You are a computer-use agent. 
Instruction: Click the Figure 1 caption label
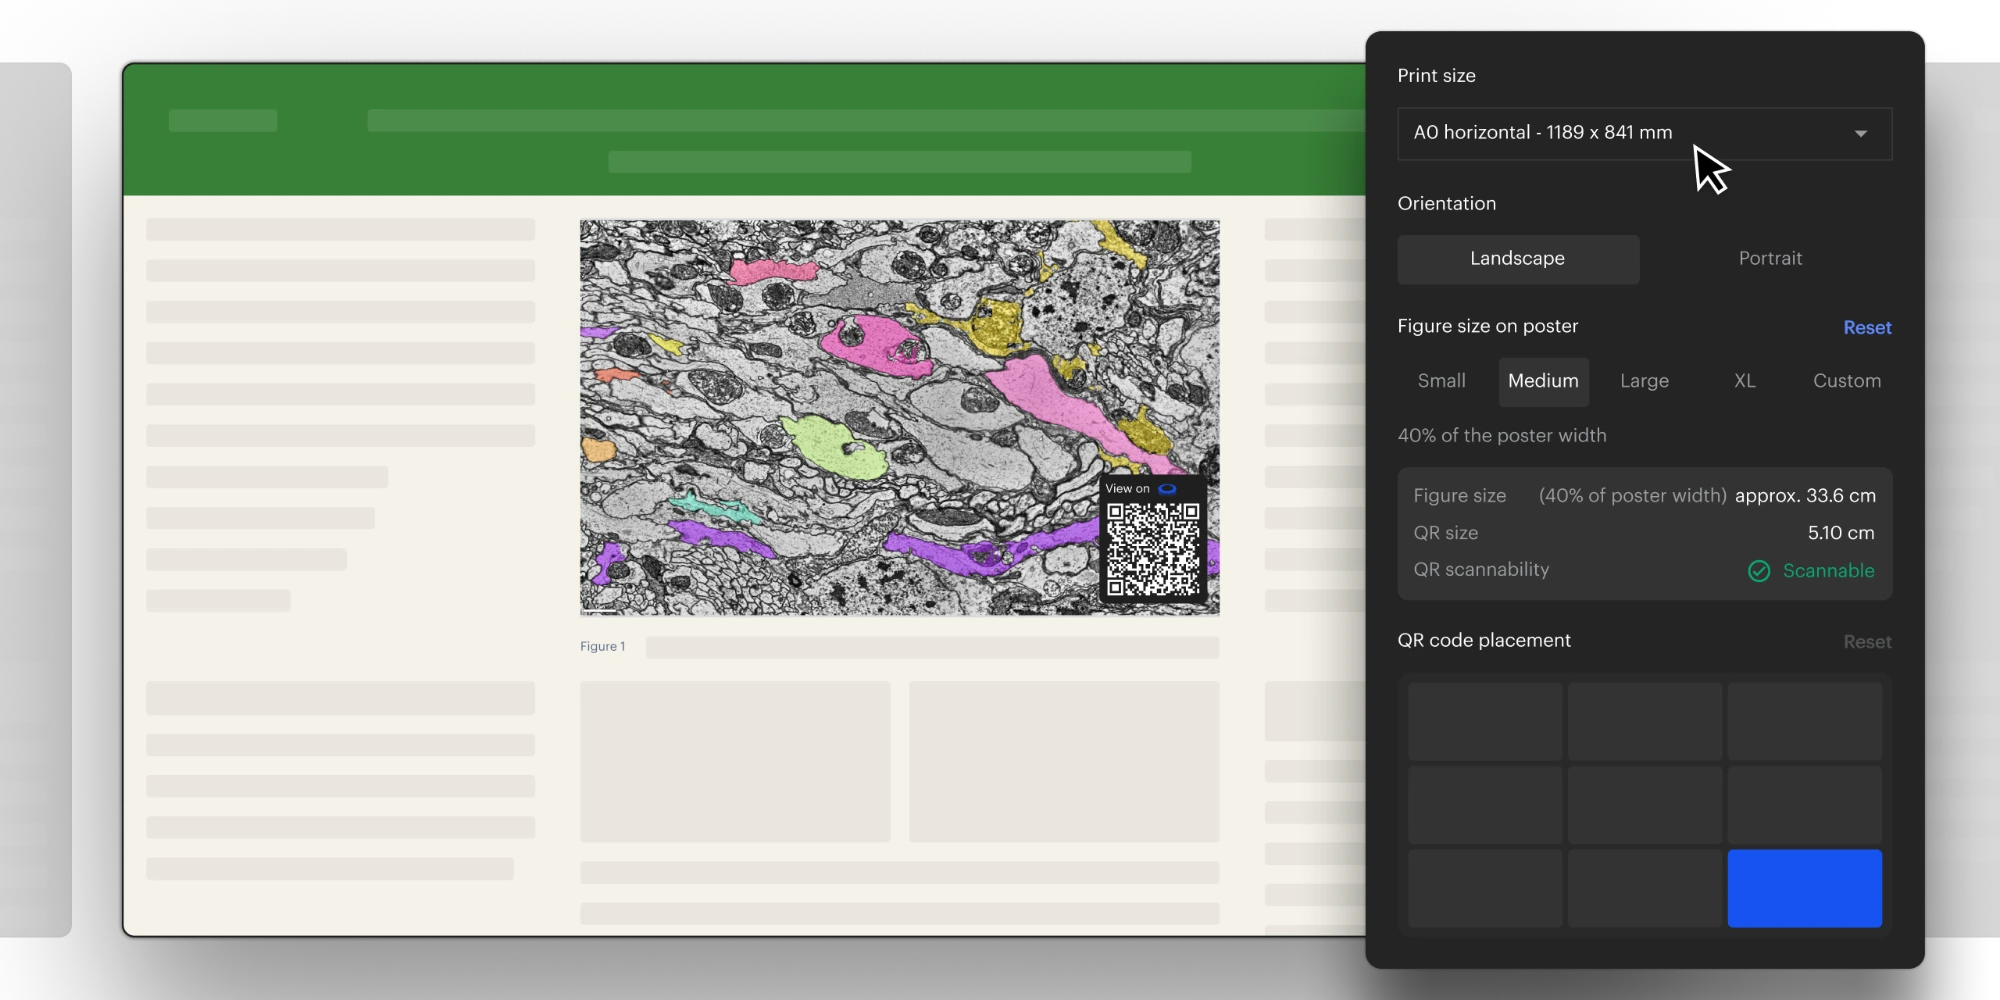pos(602,647)
